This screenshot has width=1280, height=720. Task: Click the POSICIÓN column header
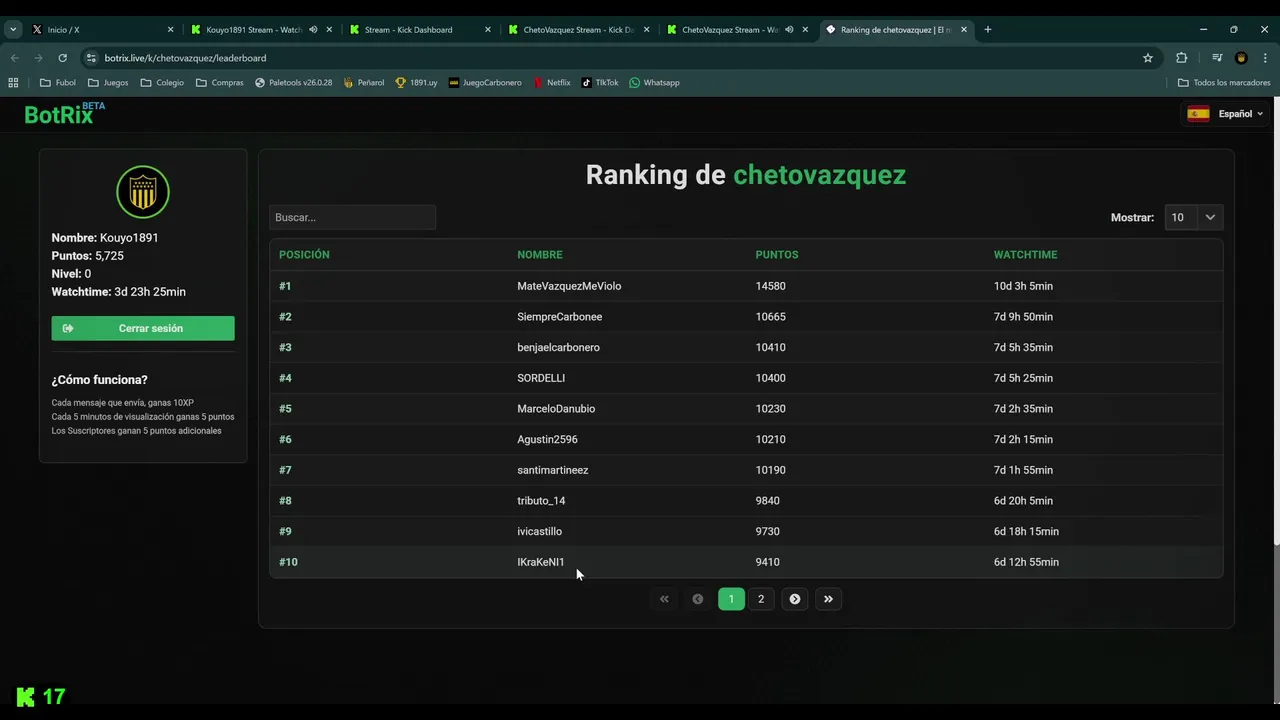point(304,255)
